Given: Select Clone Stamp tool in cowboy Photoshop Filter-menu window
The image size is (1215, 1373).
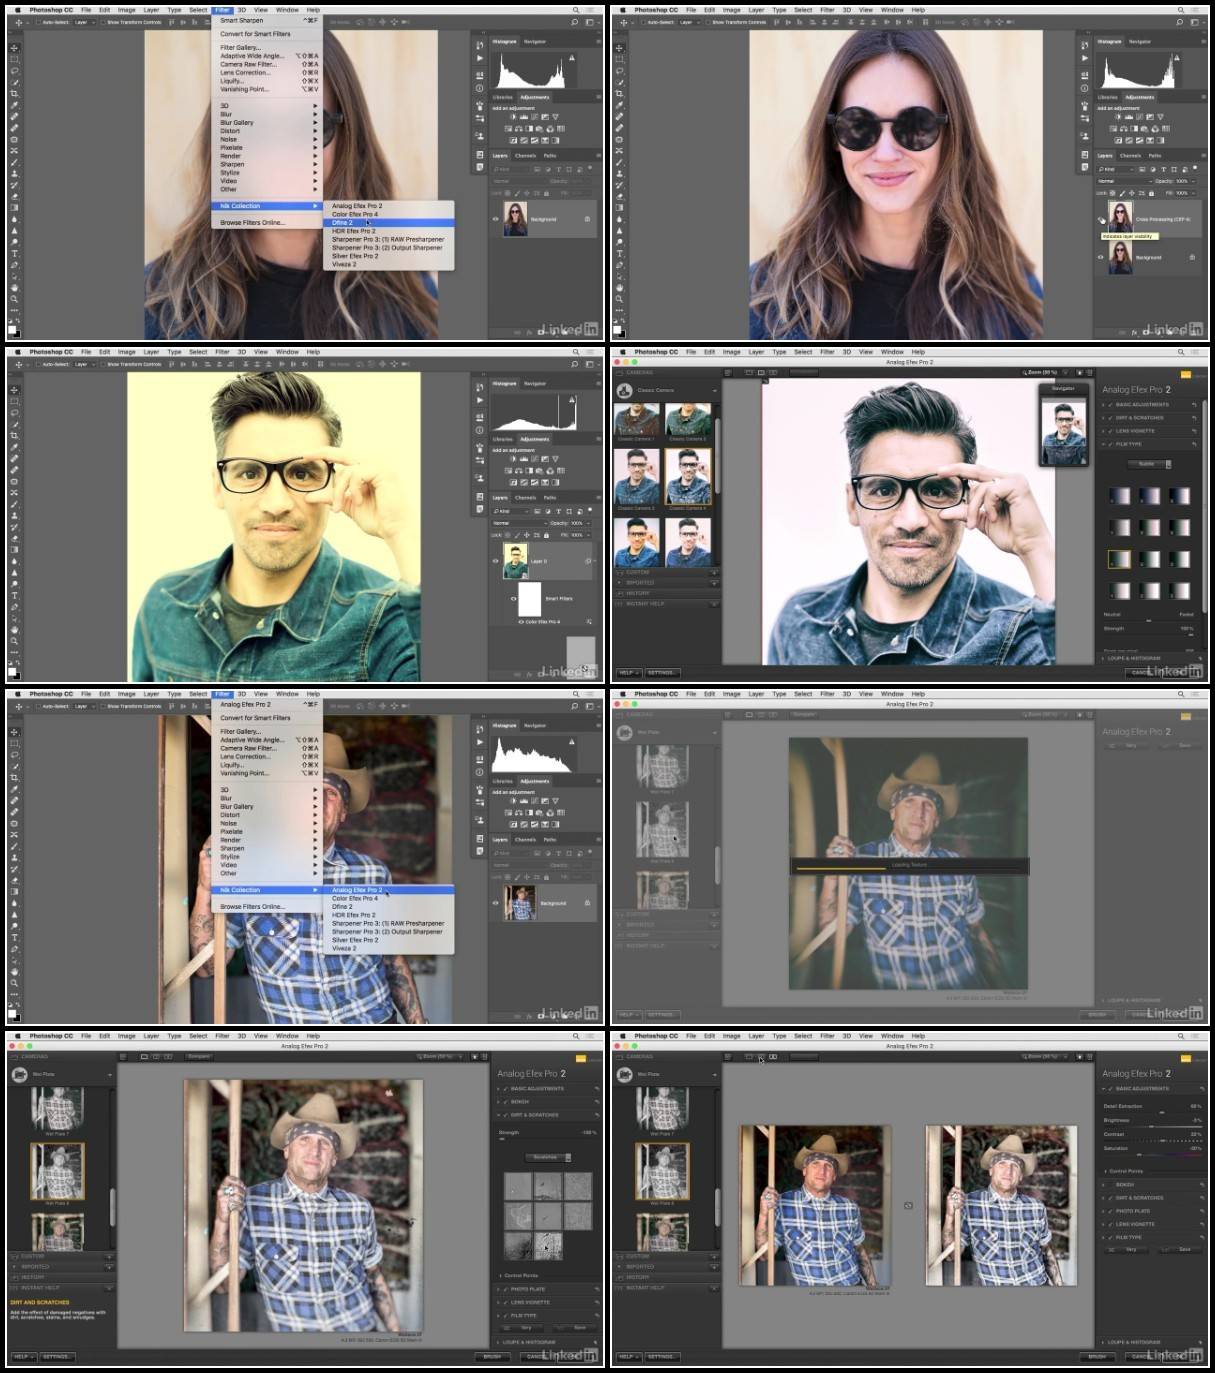Looking at the screenshot, I should [x=14, y=857].
